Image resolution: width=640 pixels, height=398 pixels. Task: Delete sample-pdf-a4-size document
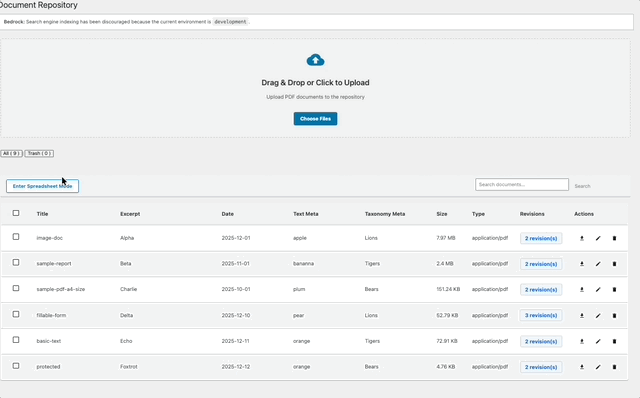[614, 290]
